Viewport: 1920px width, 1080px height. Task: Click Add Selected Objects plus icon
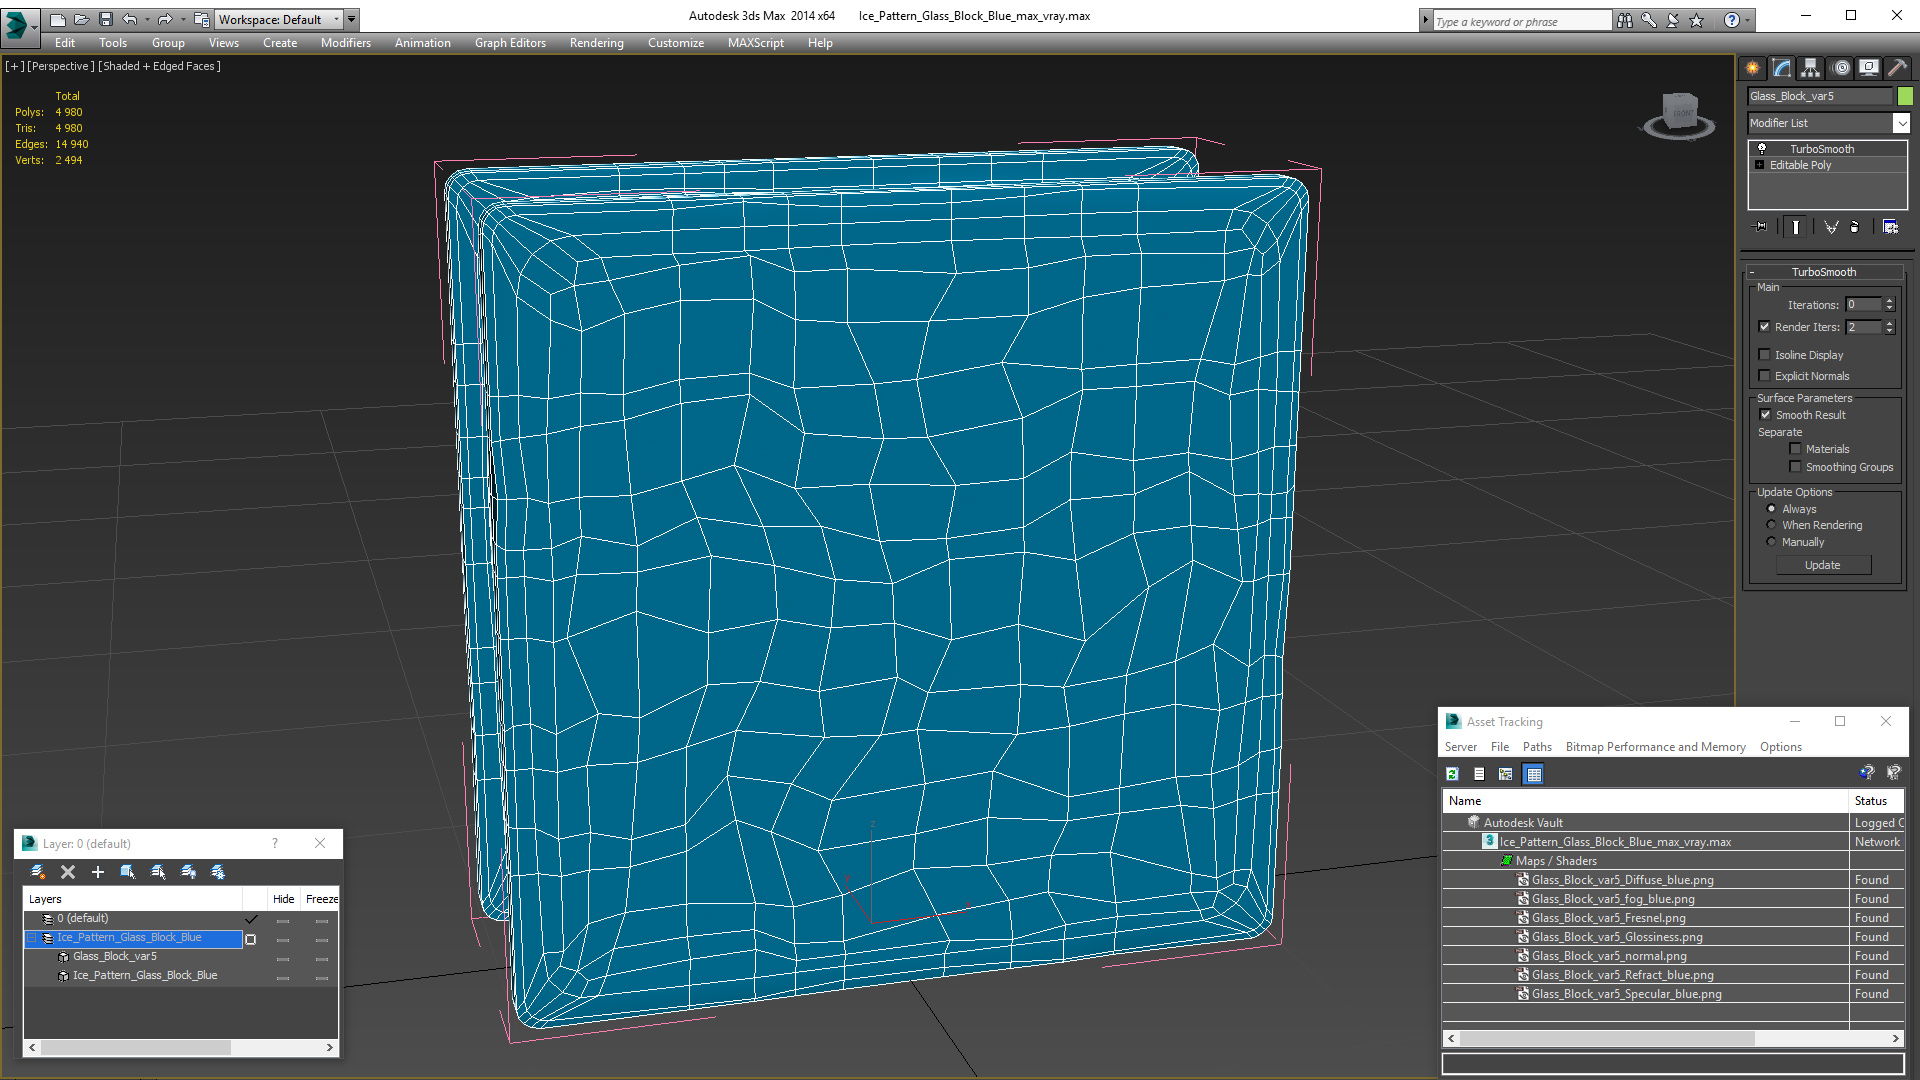98,872
